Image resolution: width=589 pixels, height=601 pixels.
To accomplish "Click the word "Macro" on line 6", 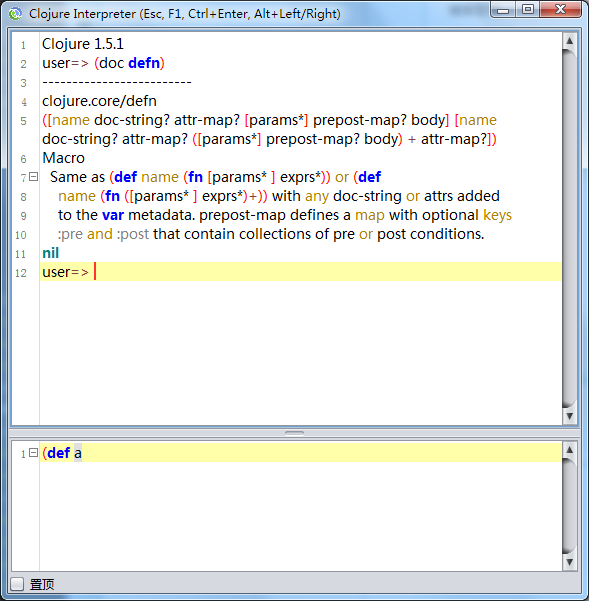I will pos(63,158).
